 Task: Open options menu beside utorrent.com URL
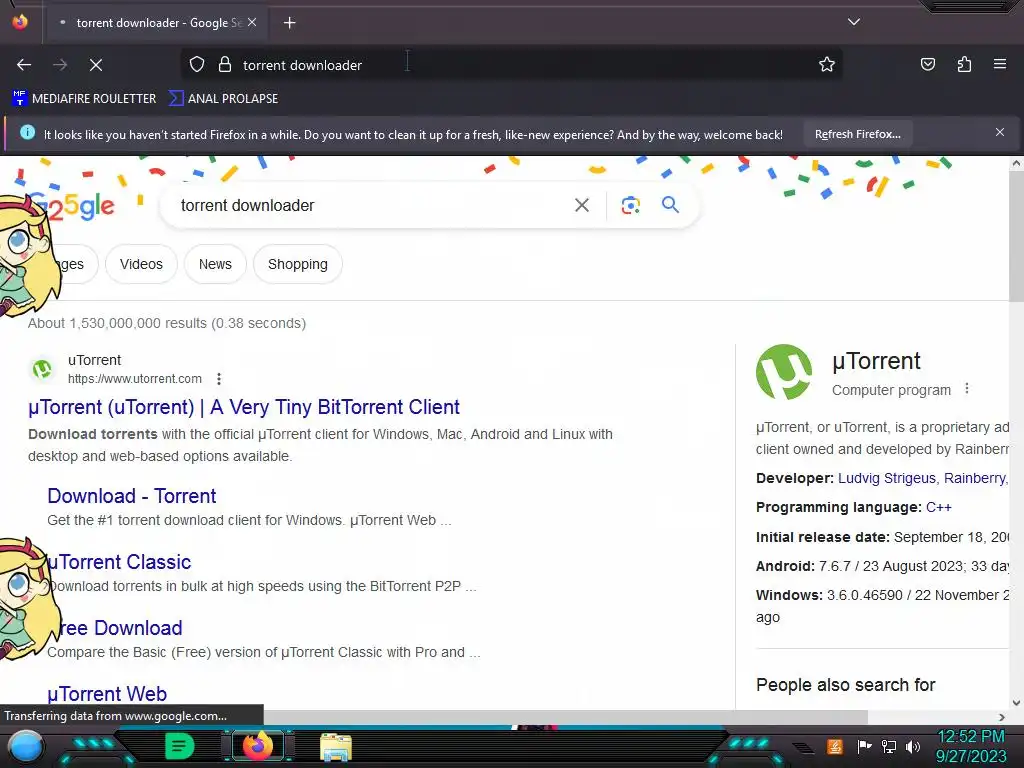[x=219, y=379]
